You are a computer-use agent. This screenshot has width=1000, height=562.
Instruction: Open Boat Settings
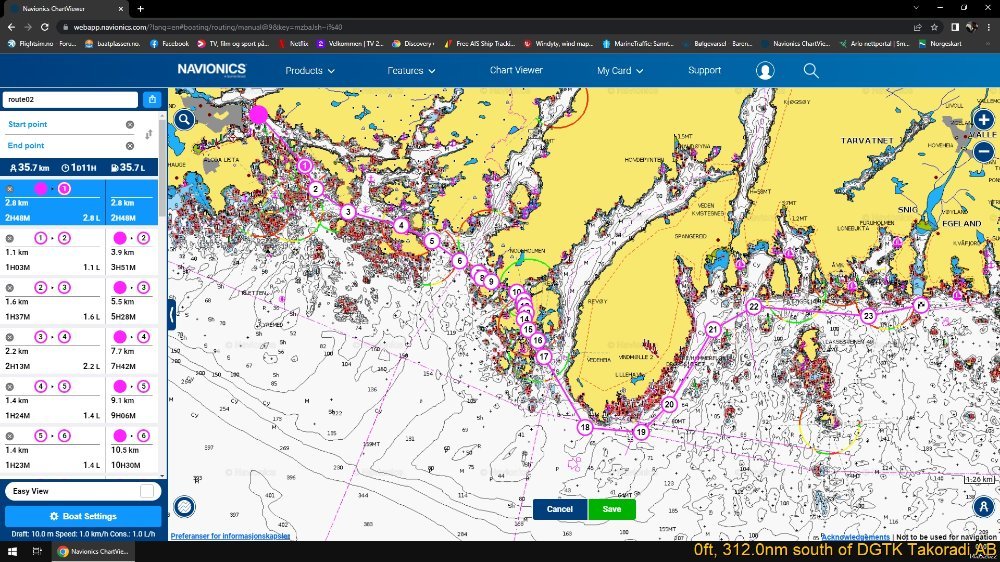tap(83, 516)
